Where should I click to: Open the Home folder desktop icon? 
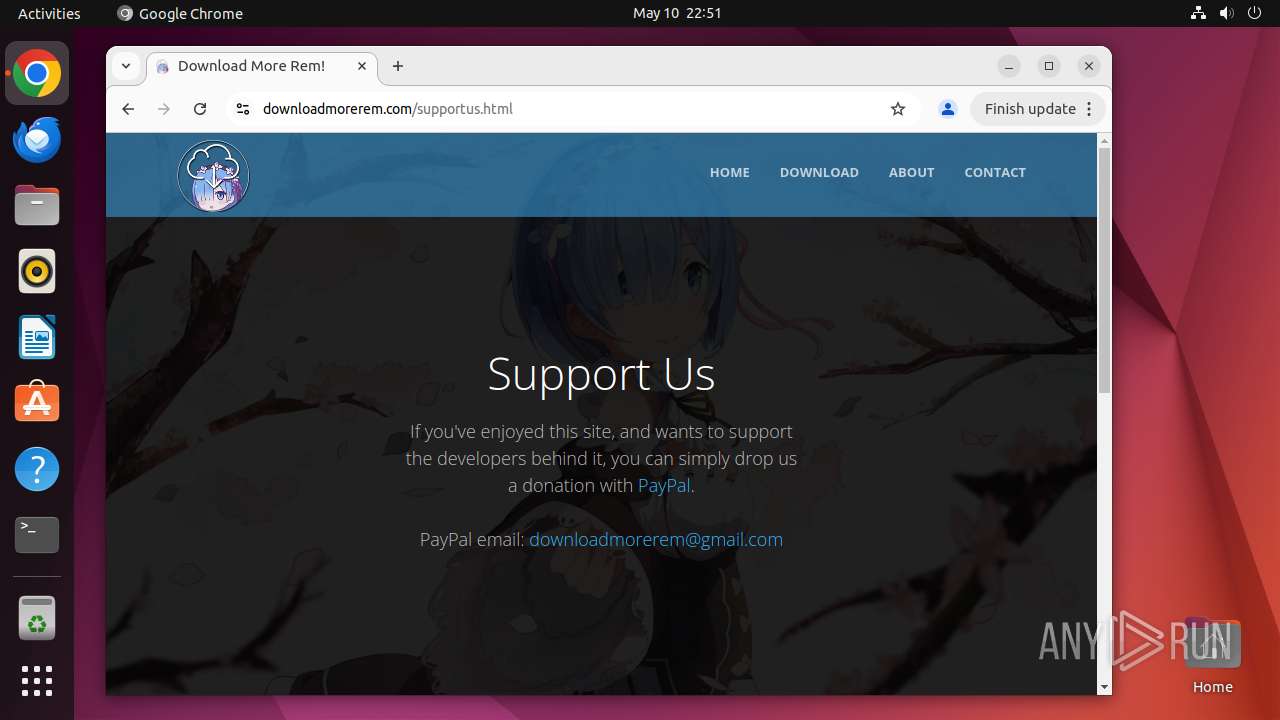tap(1212, 656)
